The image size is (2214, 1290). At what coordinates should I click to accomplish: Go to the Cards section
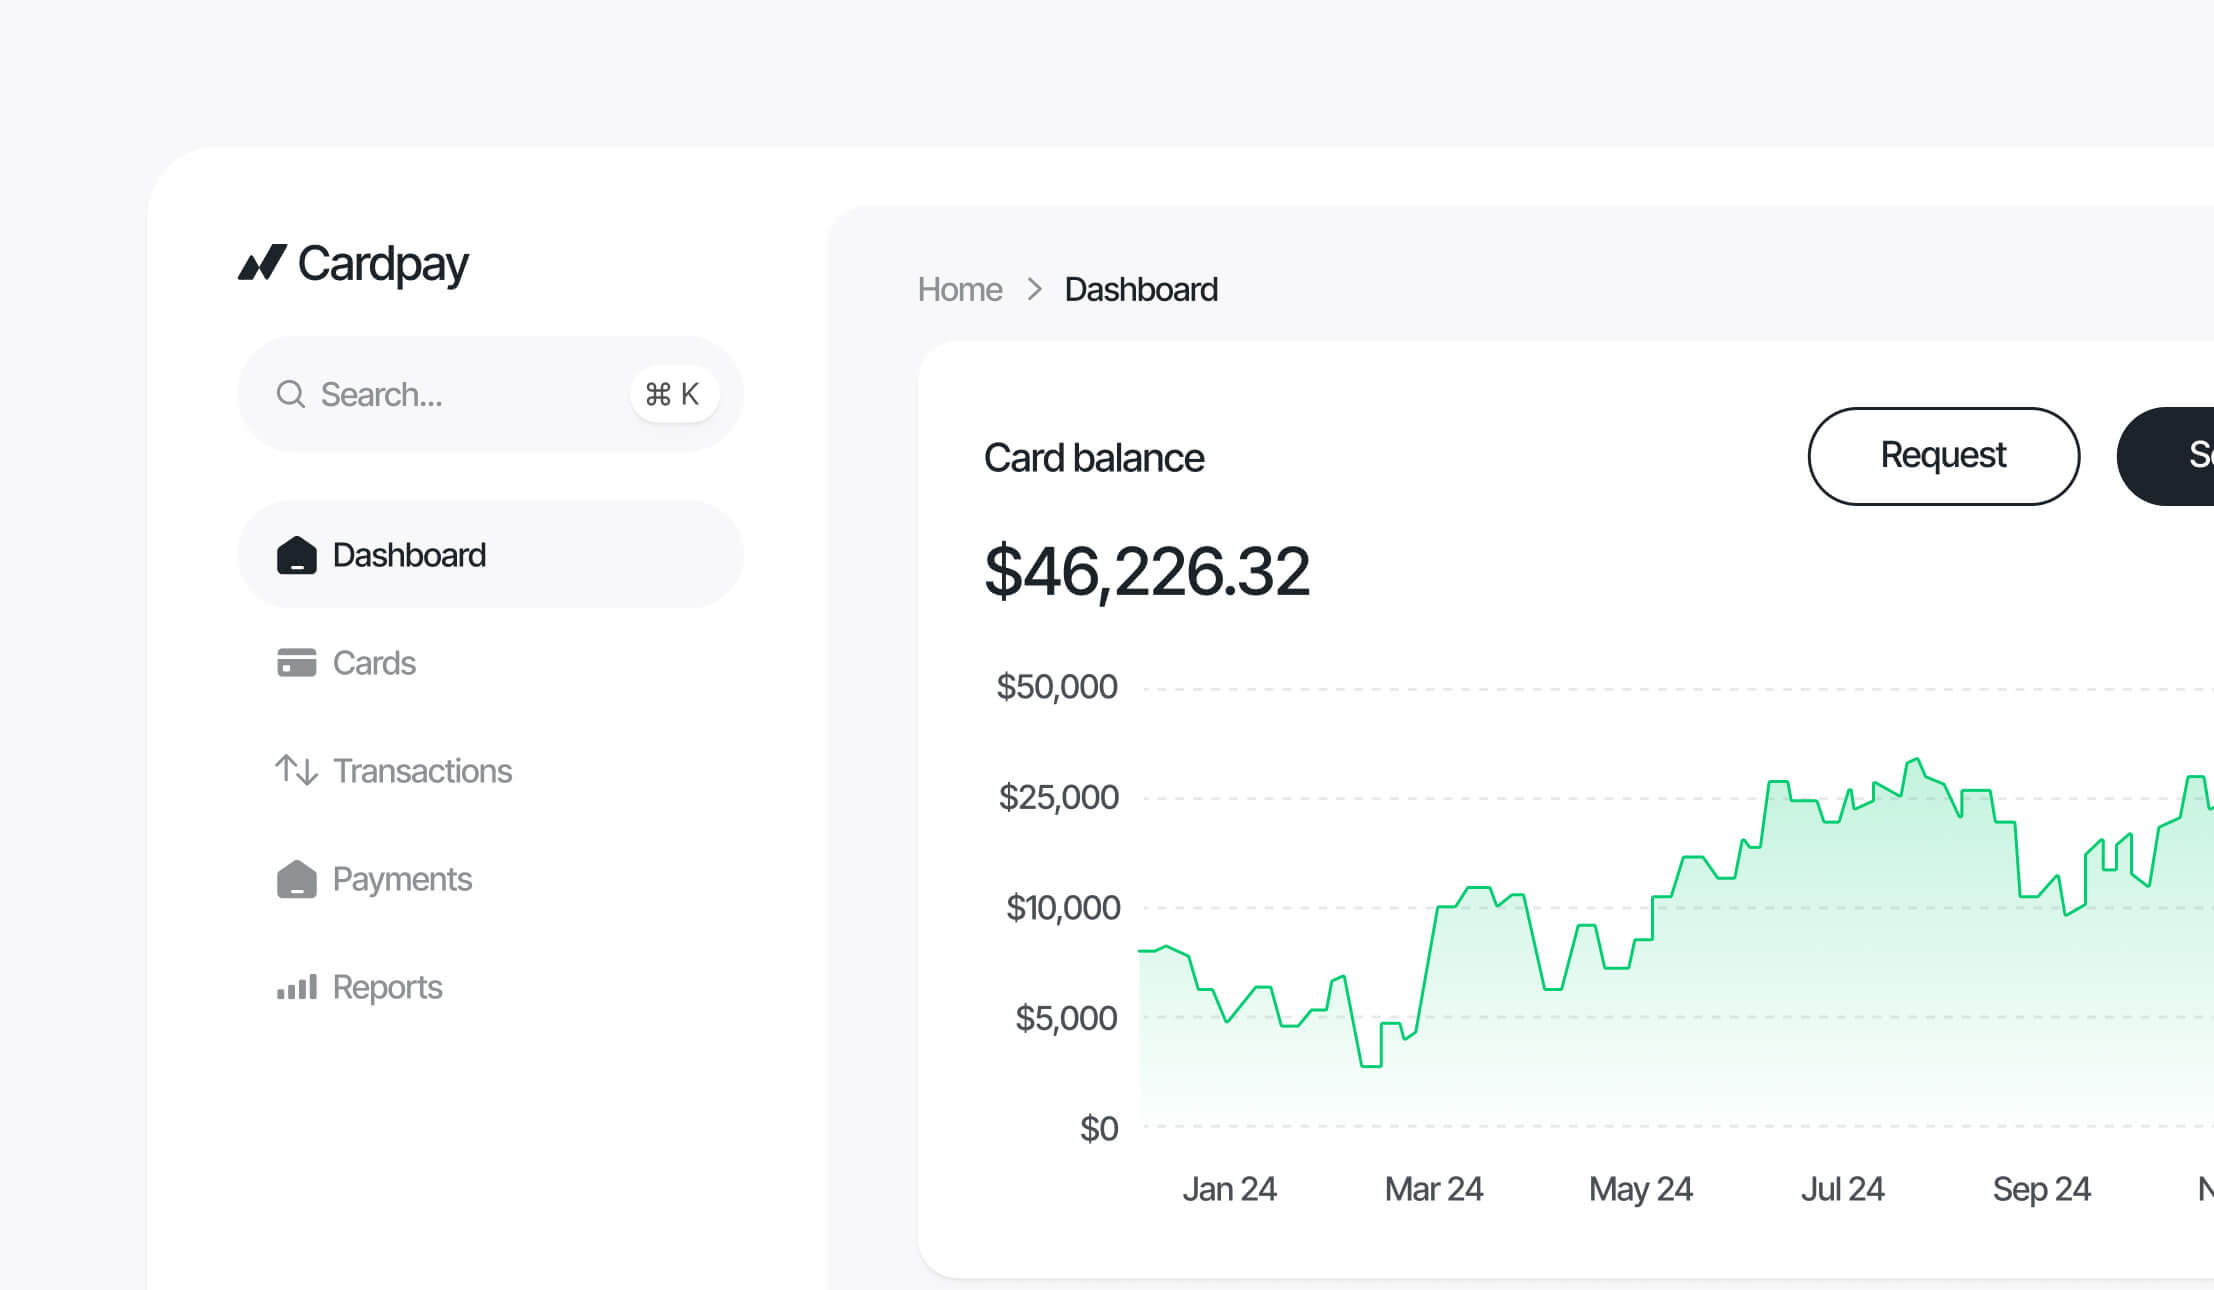(374, 663)
